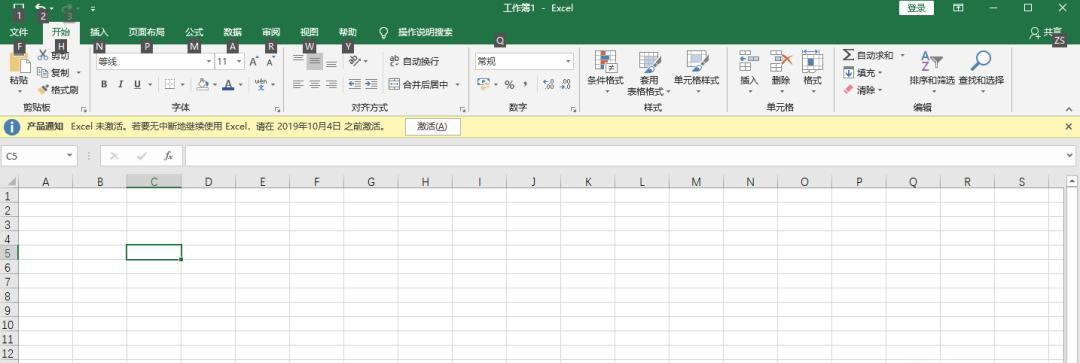1080x363 pixels.
Task: Toggle Wrap Text (自动换行)
Action: click(x=414, y=61)
